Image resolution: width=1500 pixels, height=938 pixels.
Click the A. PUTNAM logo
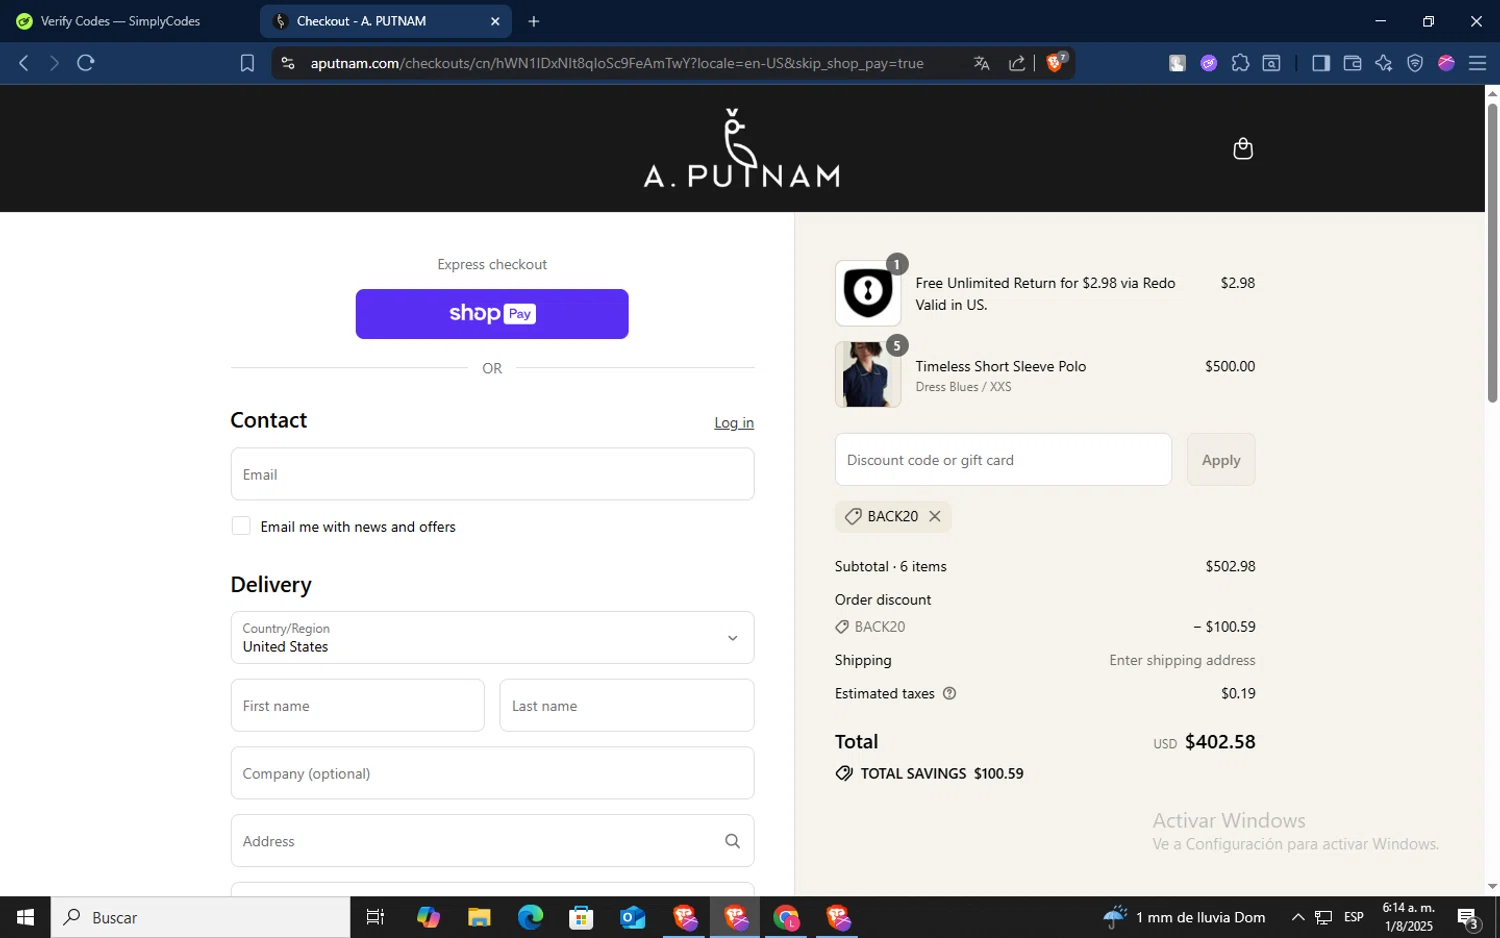741,148
